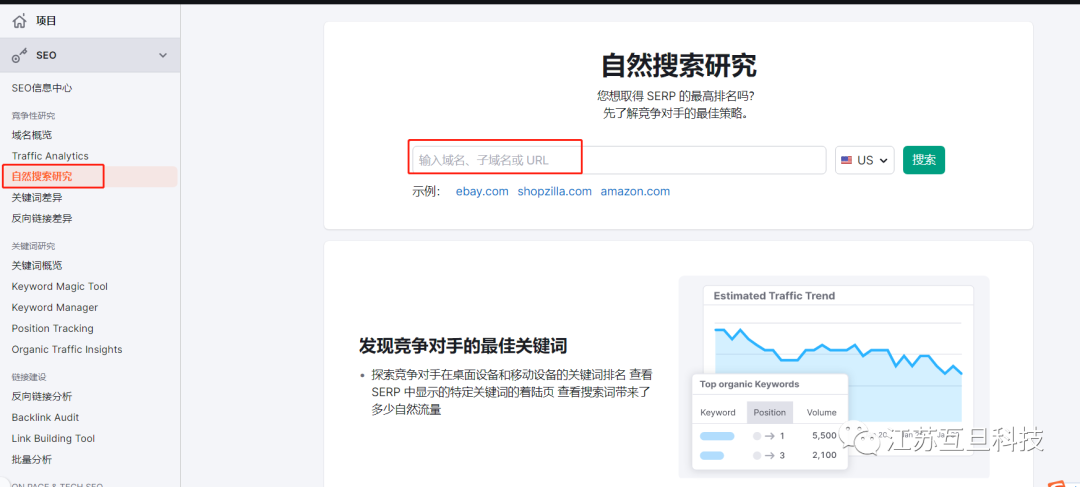Open SEO信息中心 in sidebar
1080x487 pixels.
click(42, 88)
